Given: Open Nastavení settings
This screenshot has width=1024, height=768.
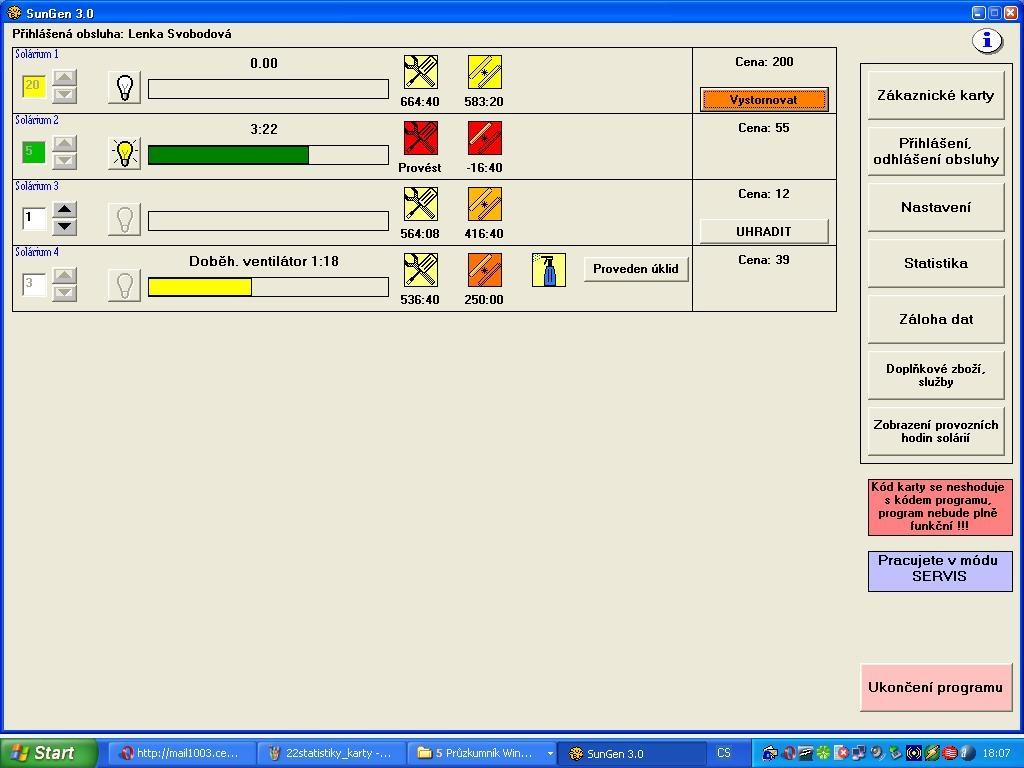Looking at the screenshot, I should pyautogui.click(x=935, y=208).
